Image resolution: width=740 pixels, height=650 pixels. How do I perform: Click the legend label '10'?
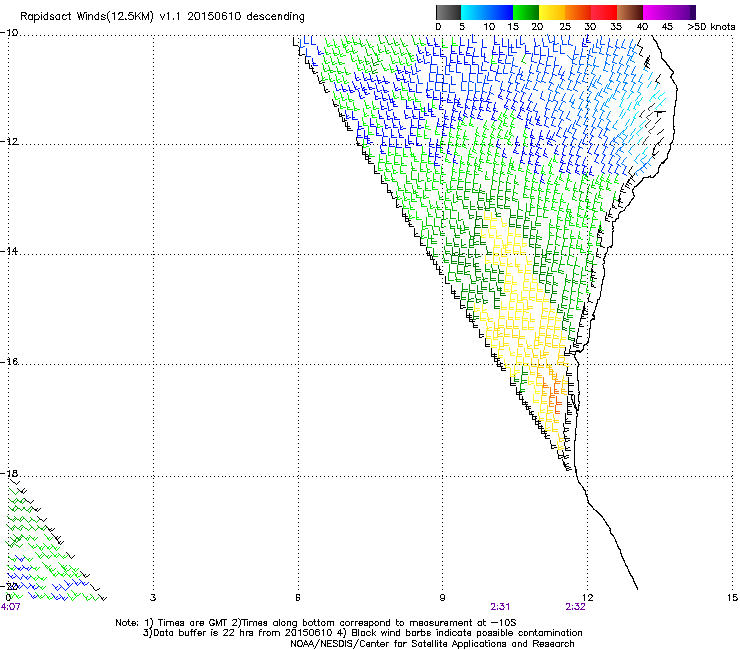[489, 27]
